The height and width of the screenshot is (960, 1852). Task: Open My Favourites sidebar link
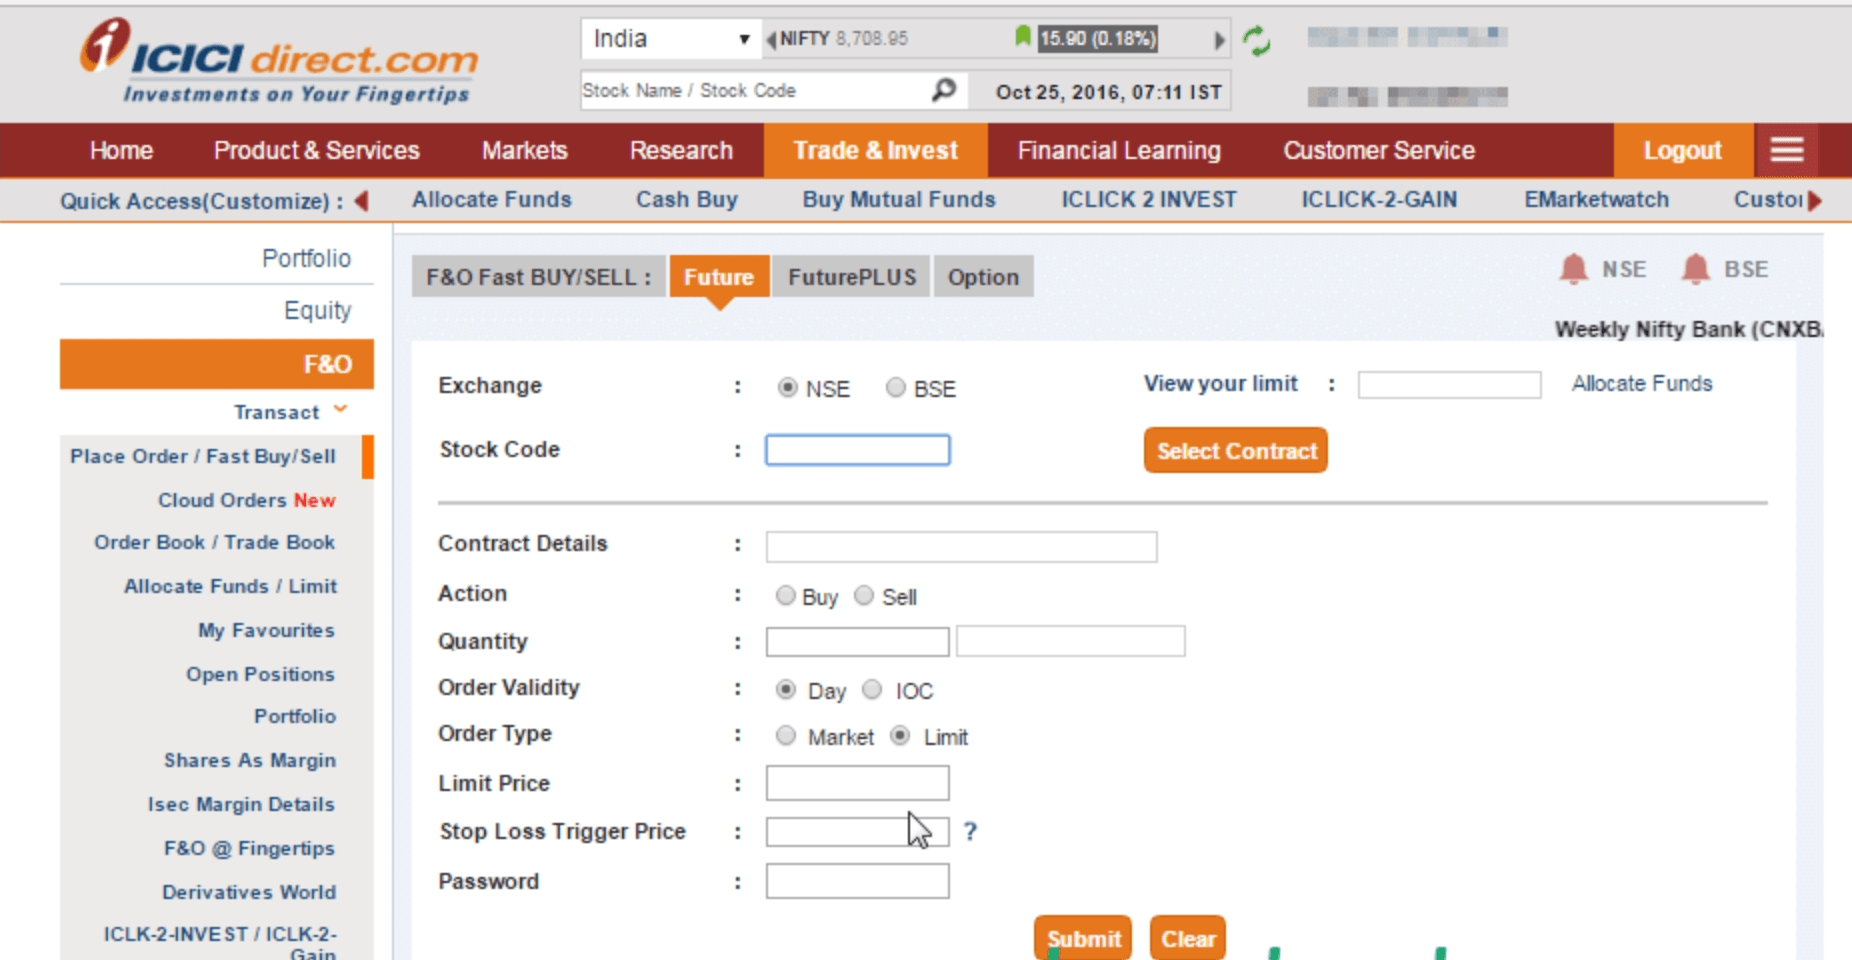[x=266, y=630]
